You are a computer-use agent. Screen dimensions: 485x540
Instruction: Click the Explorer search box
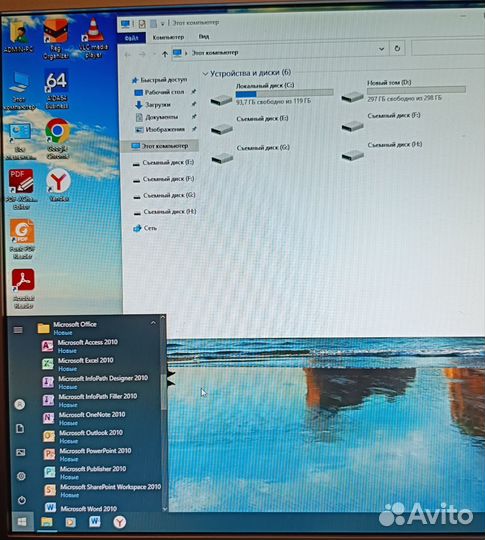point(448,47)
